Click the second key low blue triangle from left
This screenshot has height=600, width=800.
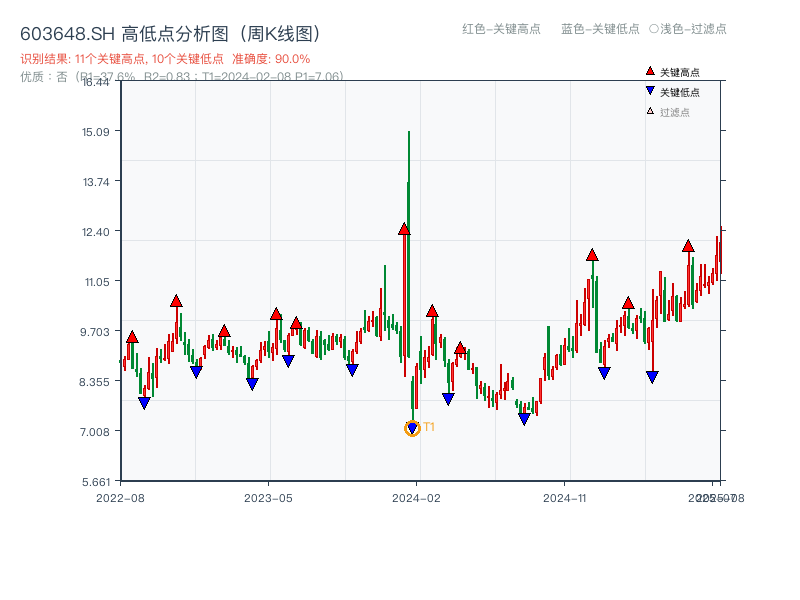[x=196, y=372]
